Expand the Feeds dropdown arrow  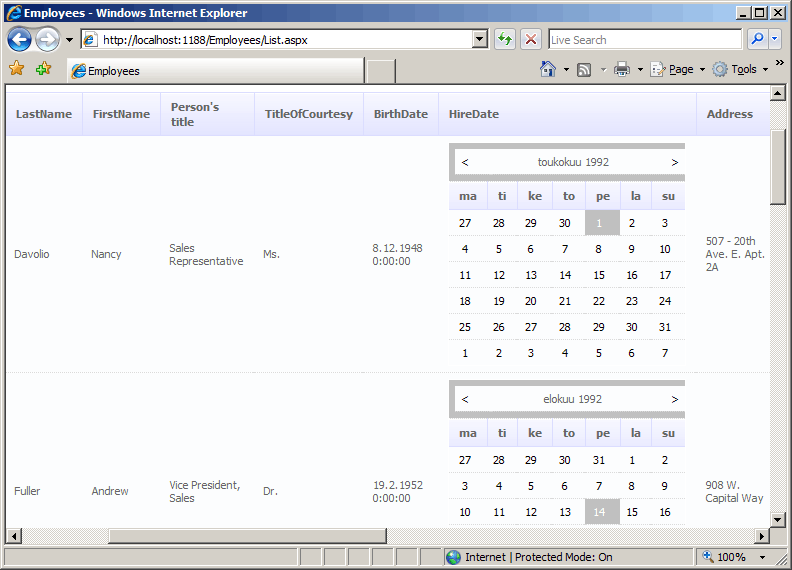click(603, 70)
